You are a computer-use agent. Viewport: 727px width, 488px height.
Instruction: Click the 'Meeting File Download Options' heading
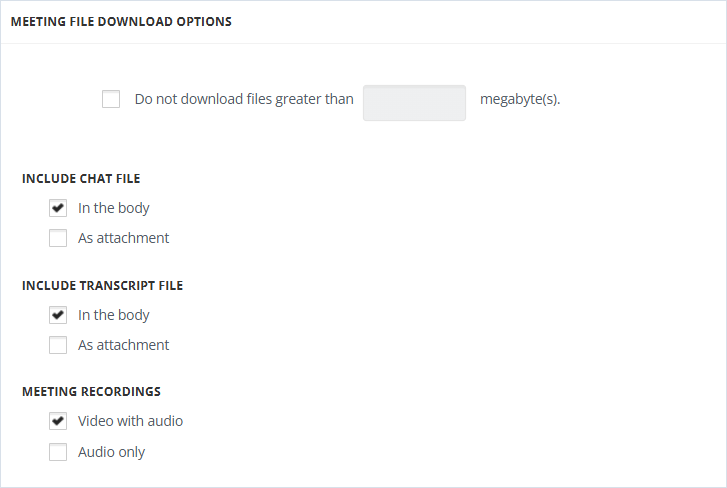point(121,22)
